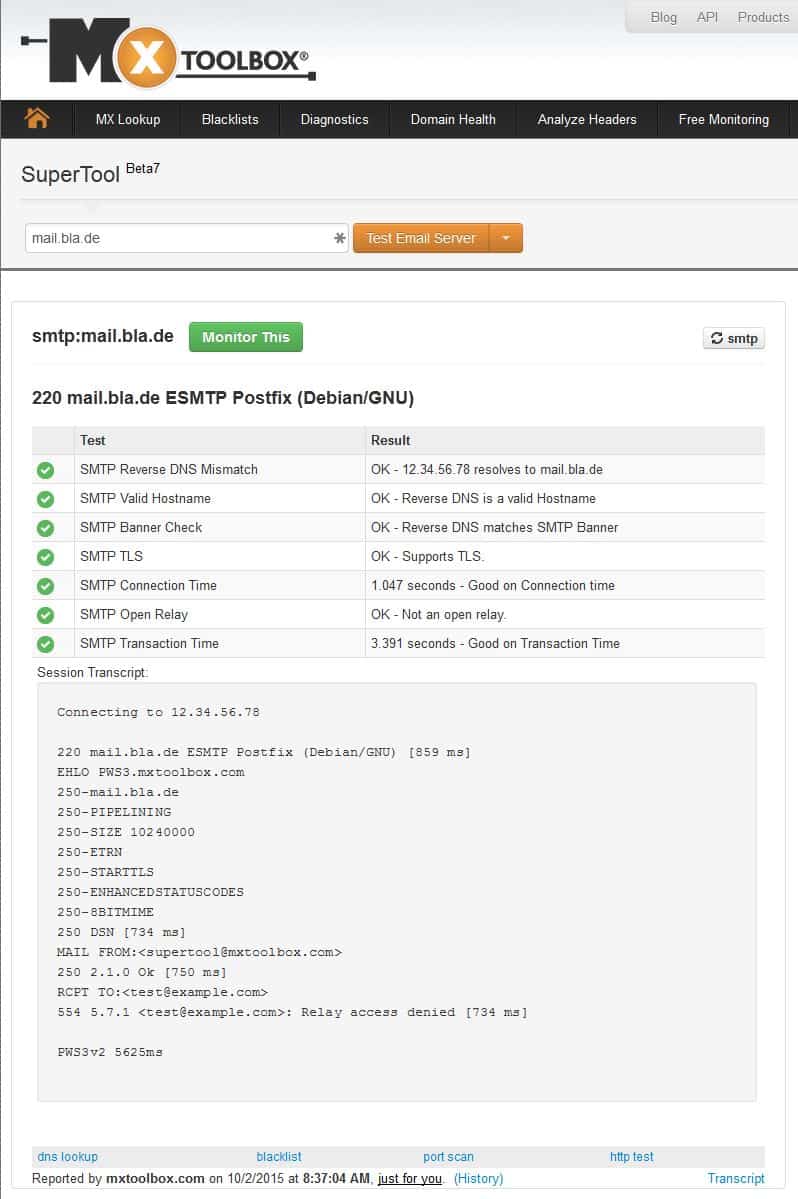This screenshot has height=1199, width=798.
Task: Click the green Monitor This button
Action: [x=246, y=337]
